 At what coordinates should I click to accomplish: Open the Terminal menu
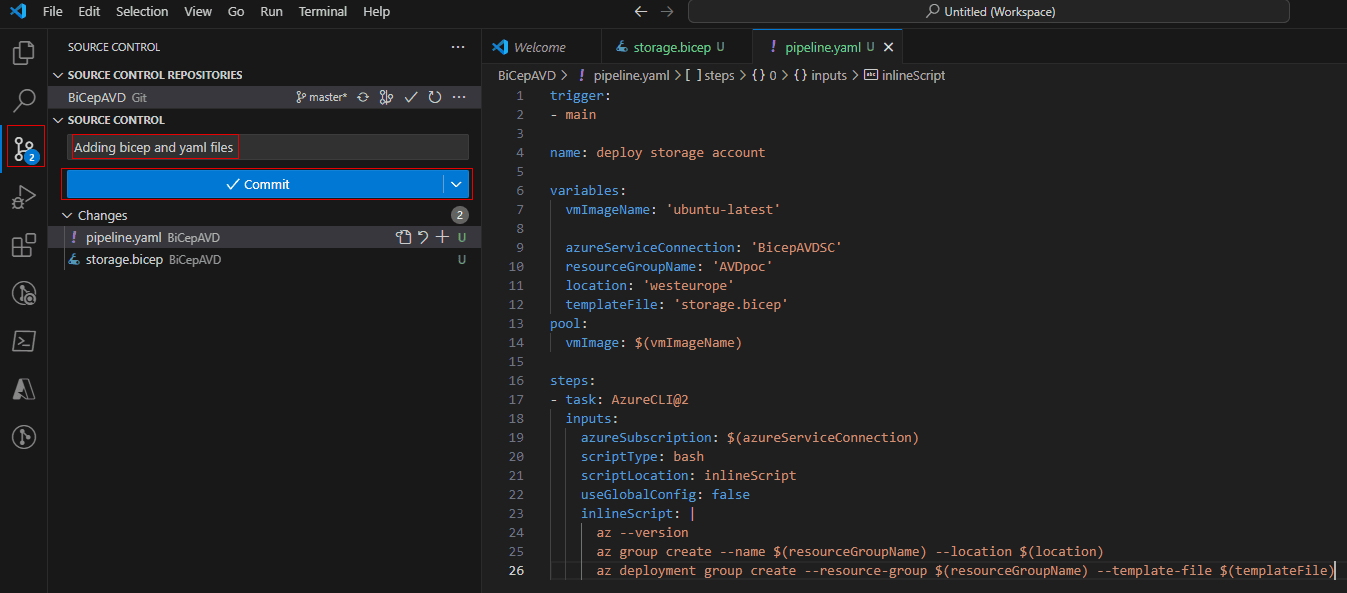coord(323,12)
